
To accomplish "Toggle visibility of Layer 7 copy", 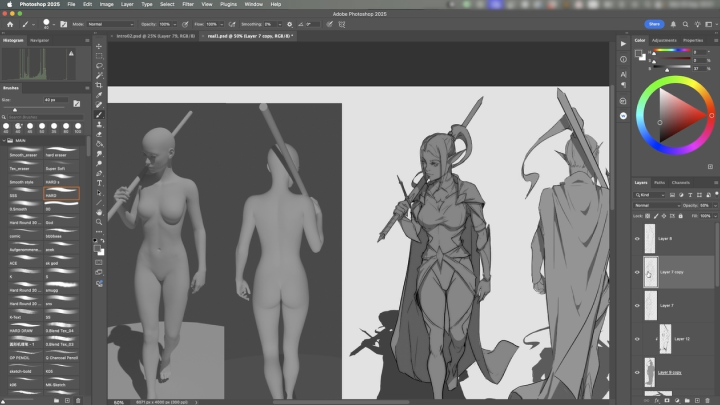I will tap(638, 271).
